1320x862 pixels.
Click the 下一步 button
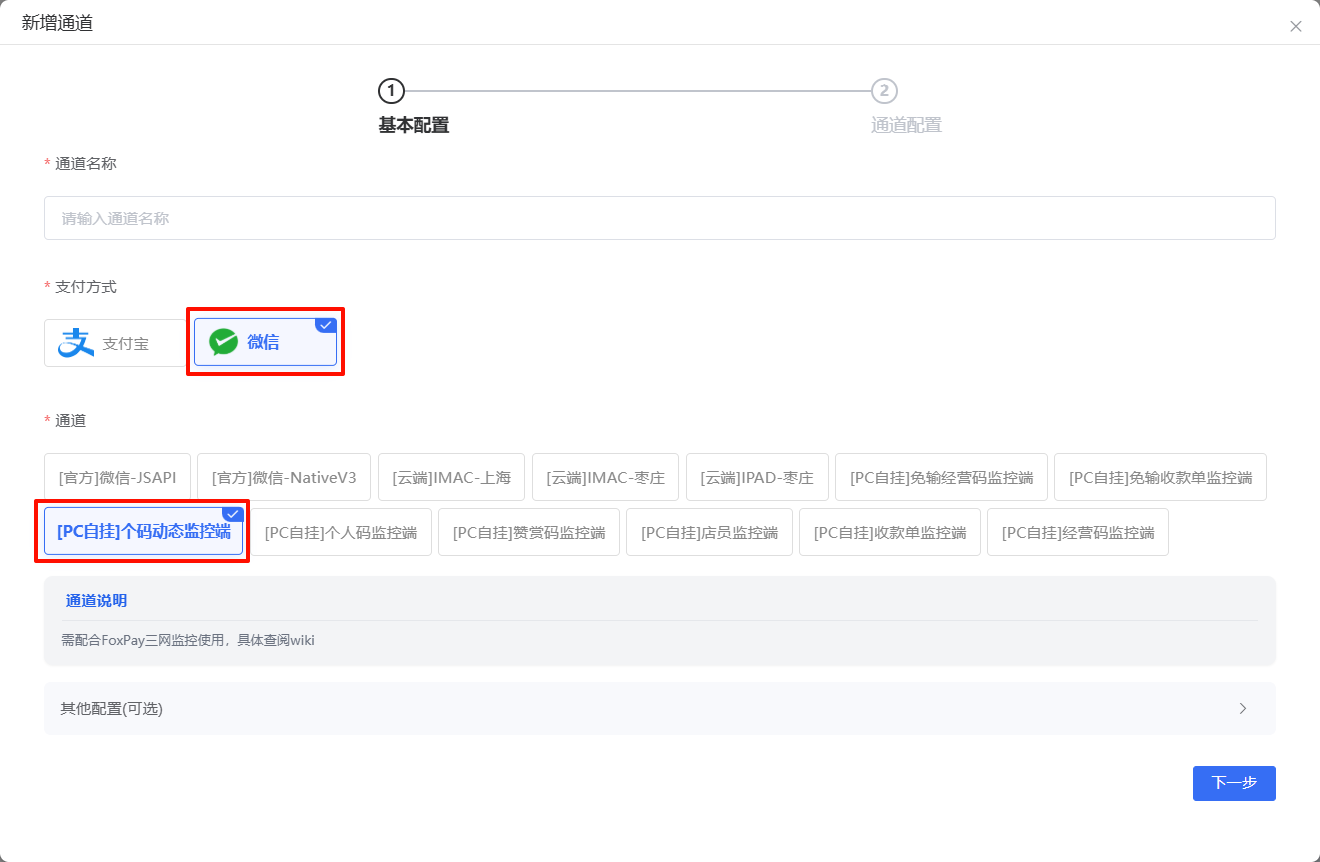pos(1233,783)
